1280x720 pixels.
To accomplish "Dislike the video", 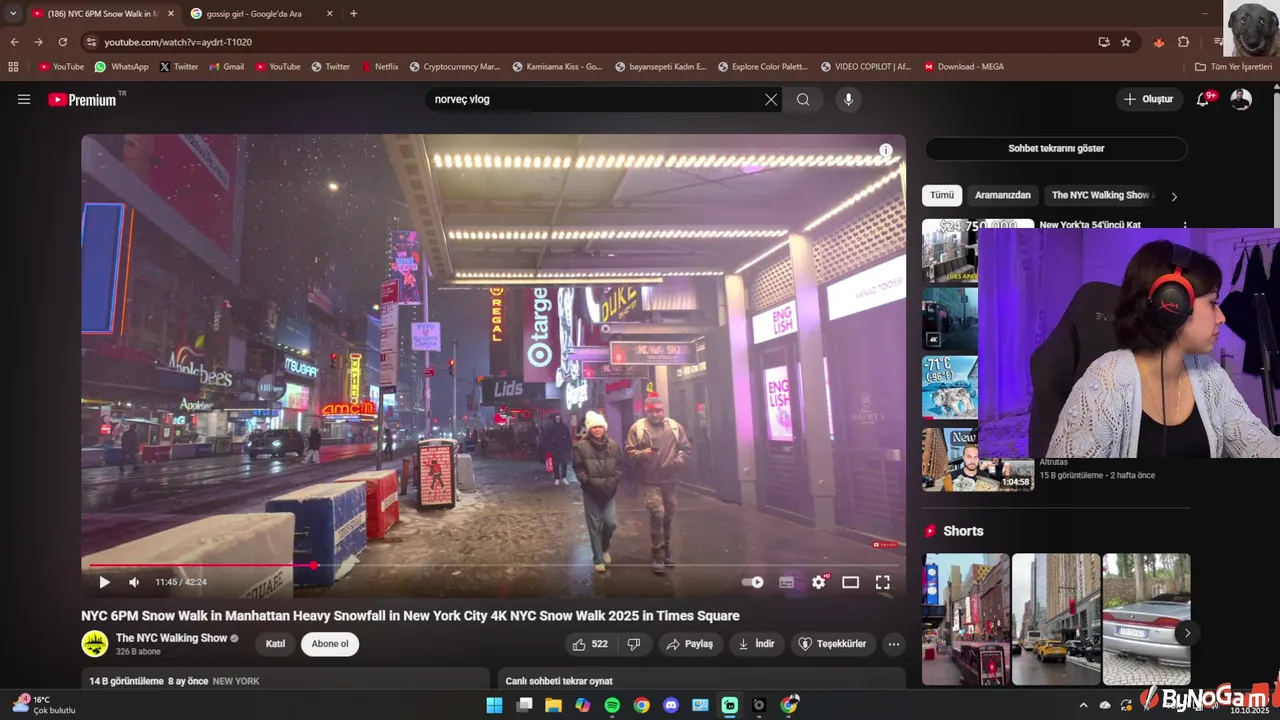I will click(634, 644).
